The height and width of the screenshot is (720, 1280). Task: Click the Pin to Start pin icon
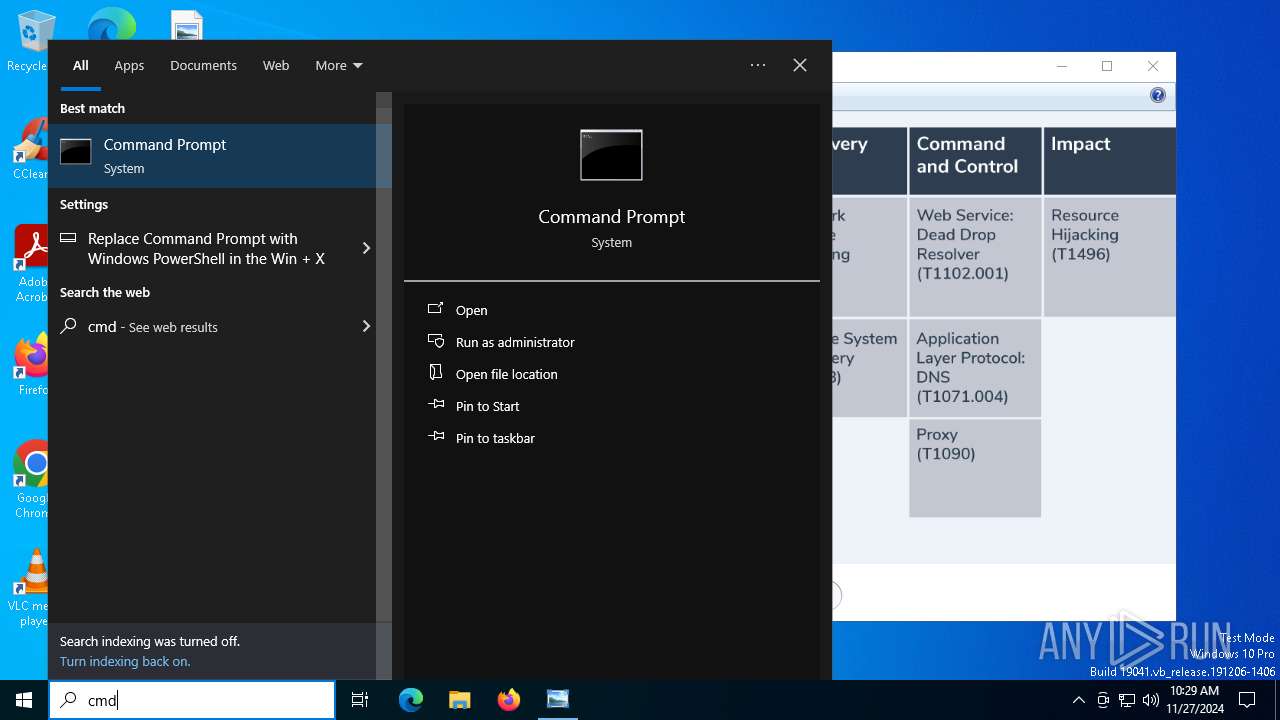coord(436,405)
